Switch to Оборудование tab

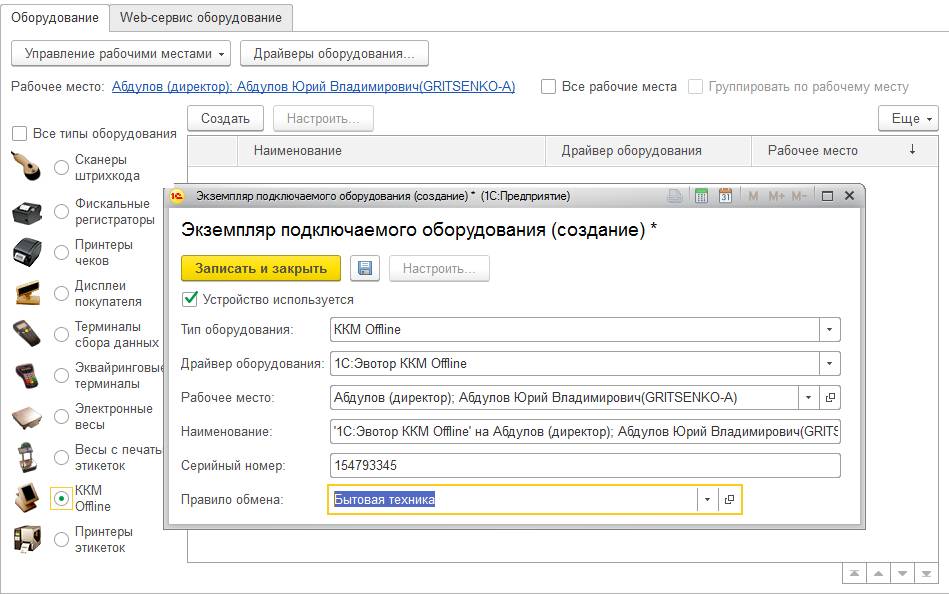(x=54, y=18)
